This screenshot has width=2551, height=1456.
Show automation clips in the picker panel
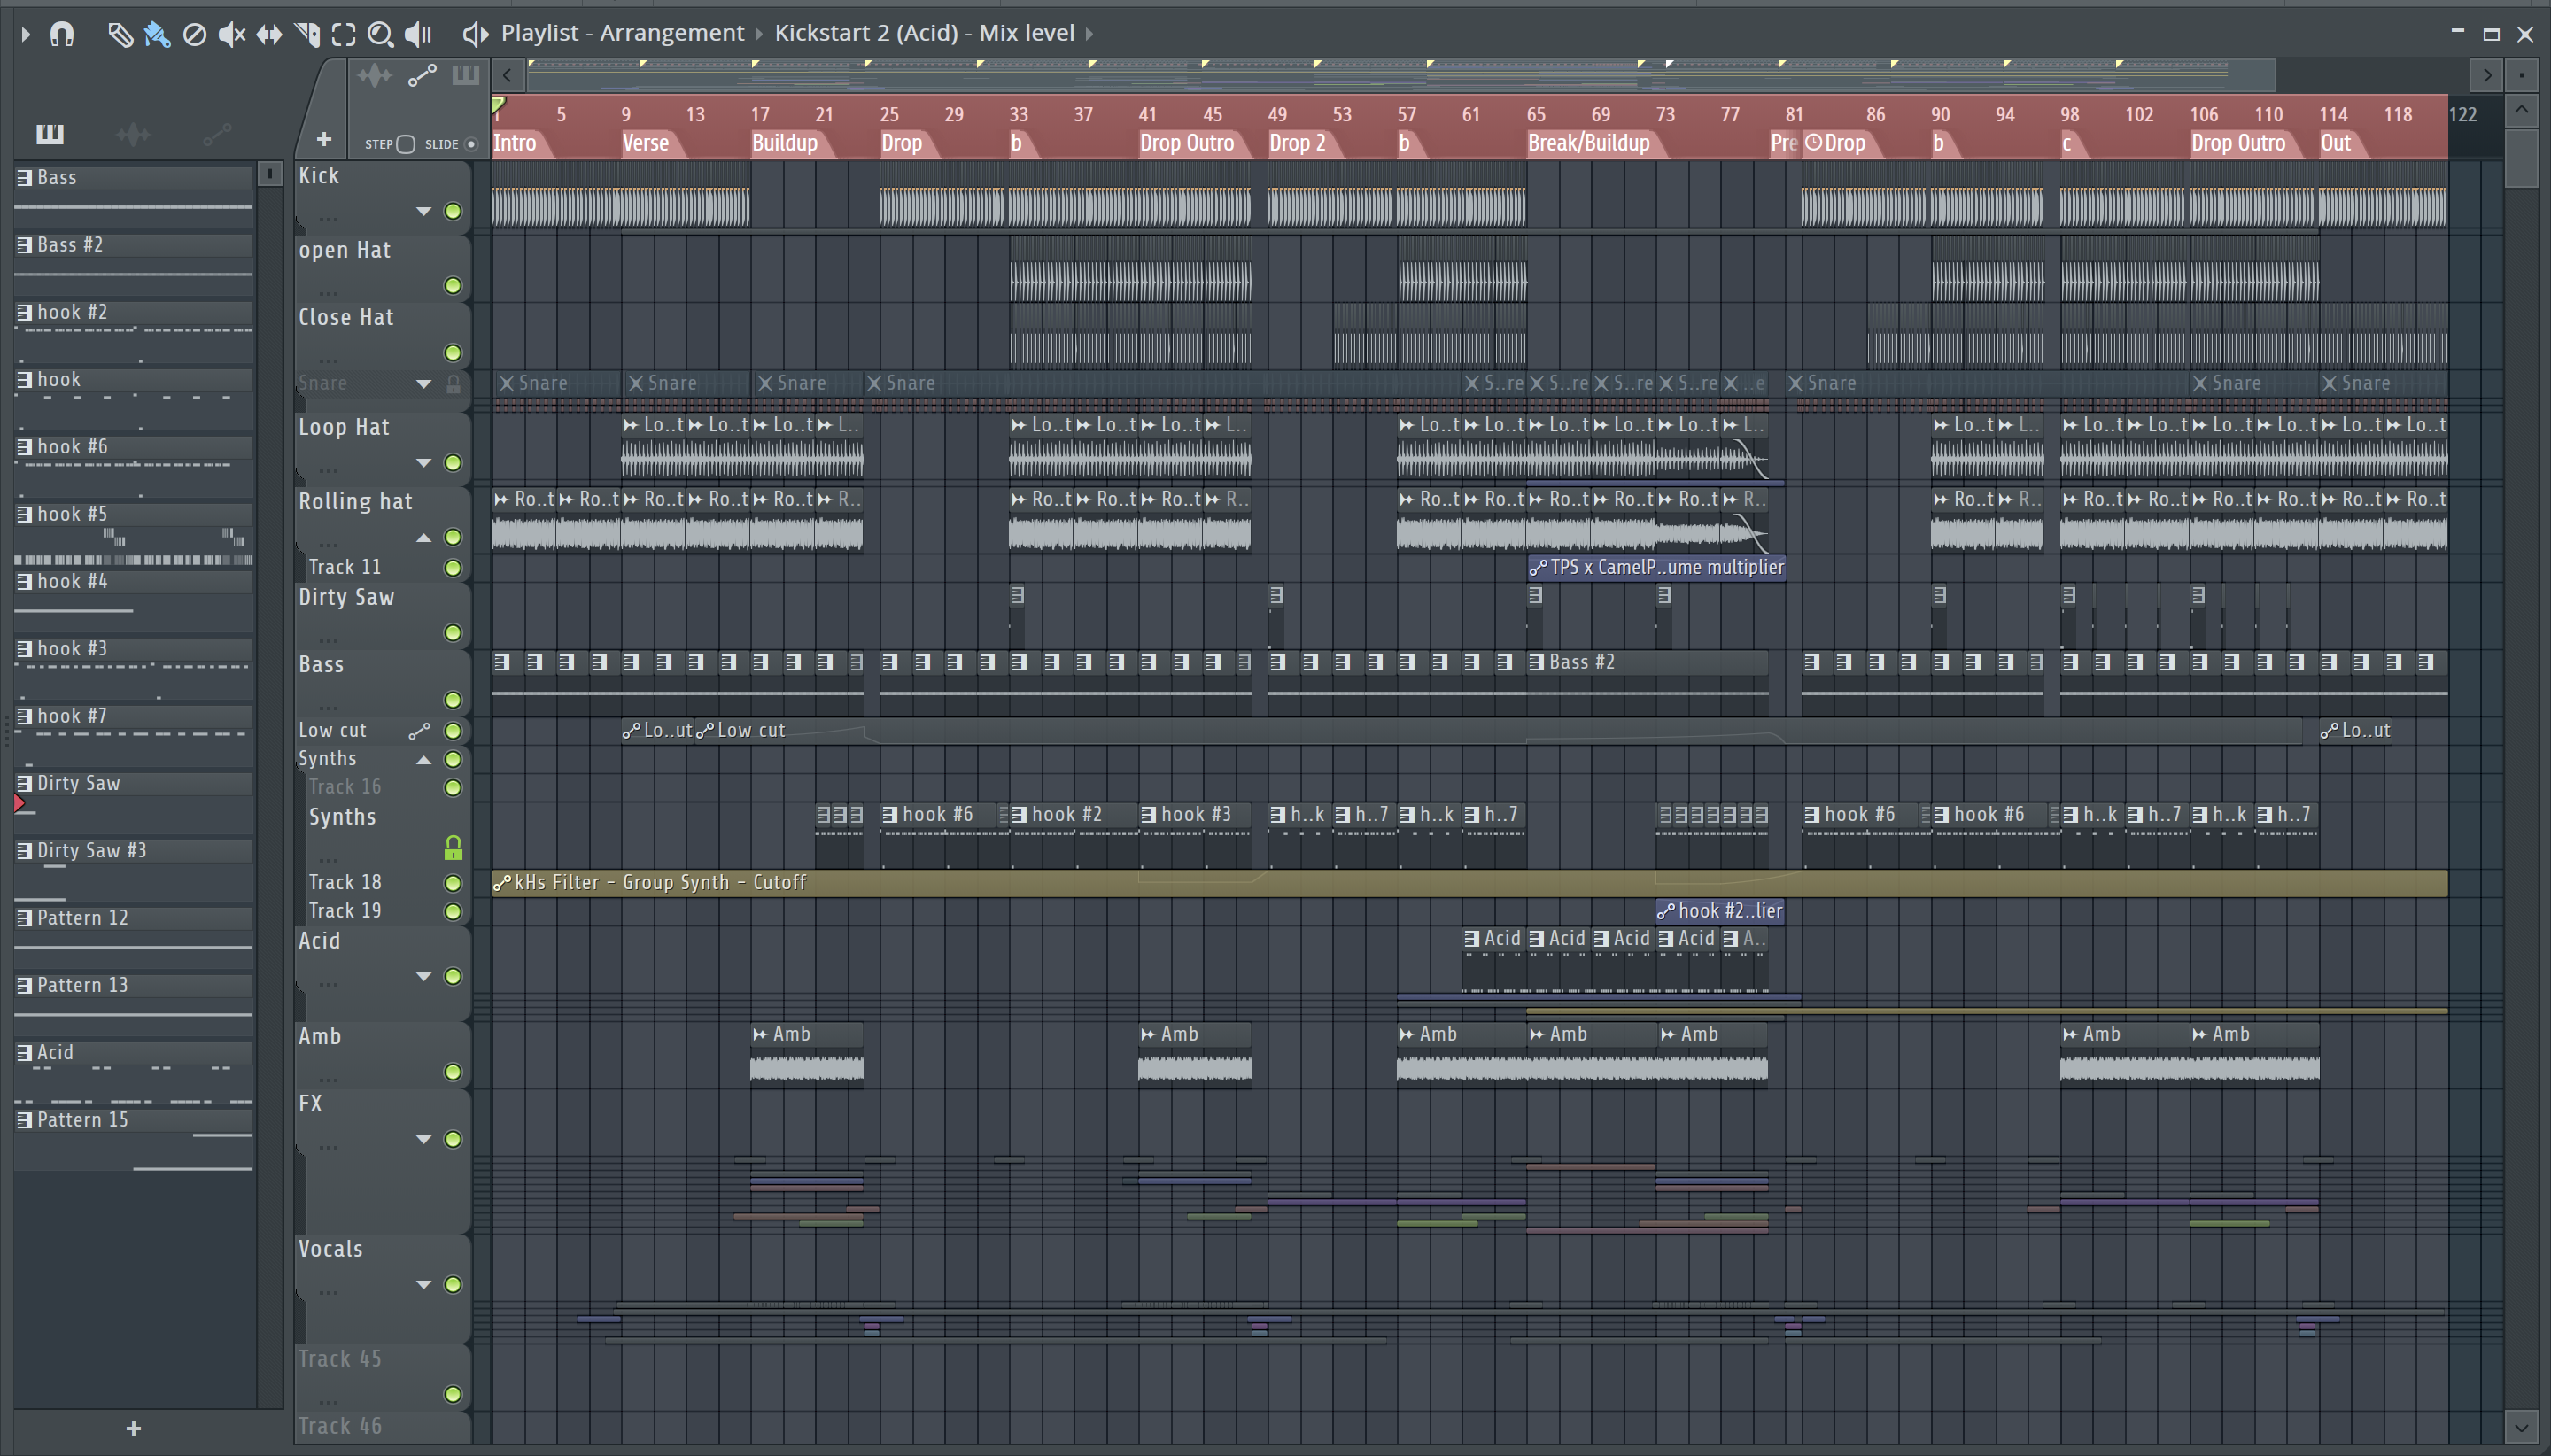coord(216,133)
